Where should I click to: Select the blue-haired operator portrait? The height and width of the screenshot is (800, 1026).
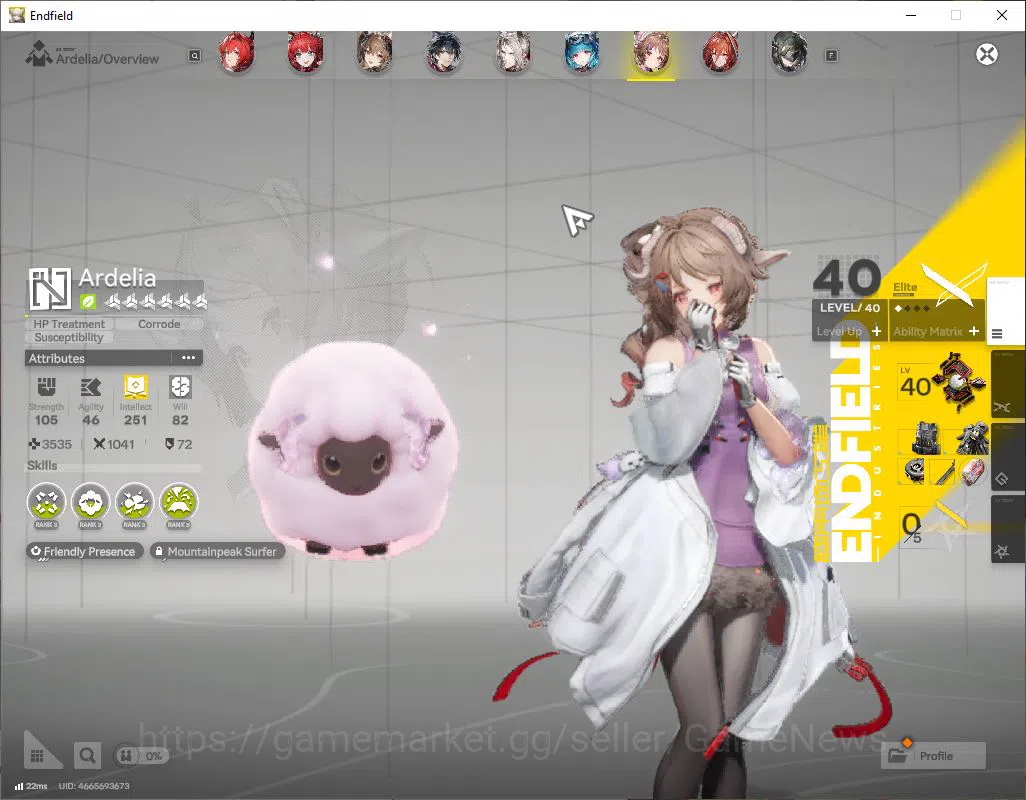coord(582,52)
